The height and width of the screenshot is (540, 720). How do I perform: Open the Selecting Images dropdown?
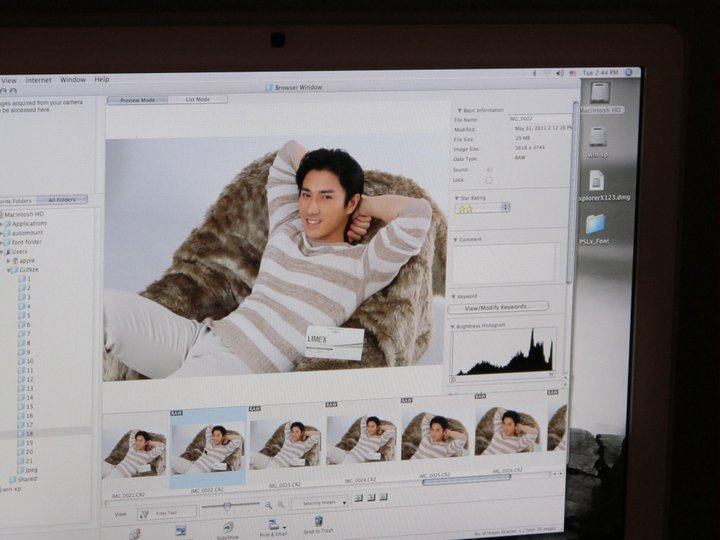point(320,503)
